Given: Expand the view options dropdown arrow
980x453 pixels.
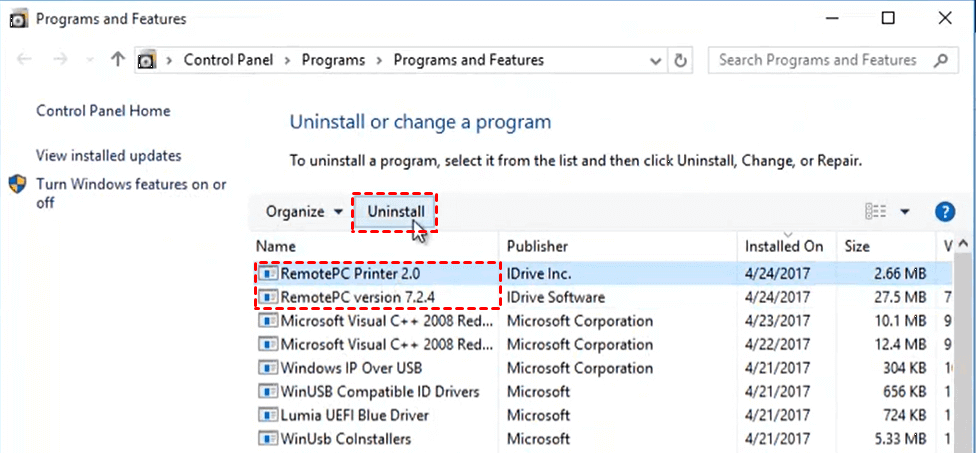Looking at the screenshot, I should [x=905, y=212].
